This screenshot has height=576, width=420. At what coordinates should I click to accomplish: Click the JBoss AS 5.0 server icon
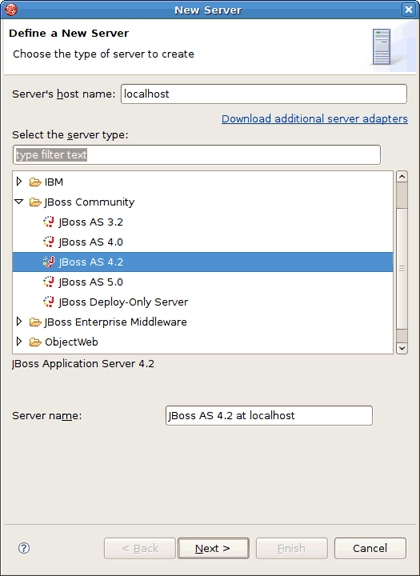[49, 282]
